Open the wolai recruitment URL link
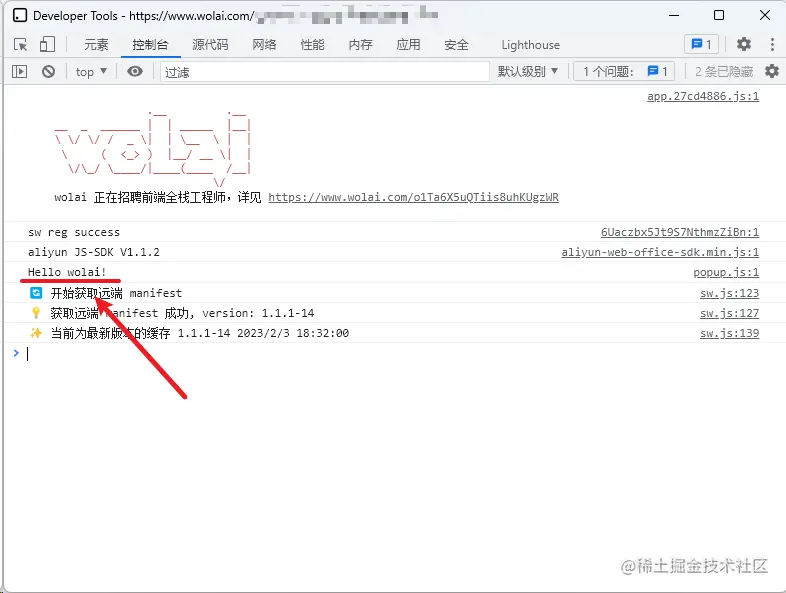The width and height of the screenshot is (786, 593). click(x=414, y=197)
